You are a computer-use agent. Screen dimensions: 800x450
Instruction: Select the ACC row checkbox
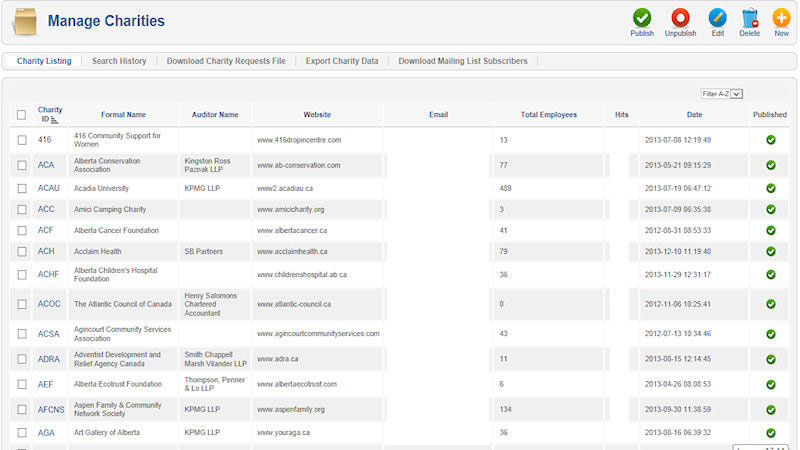click(22, 209)
